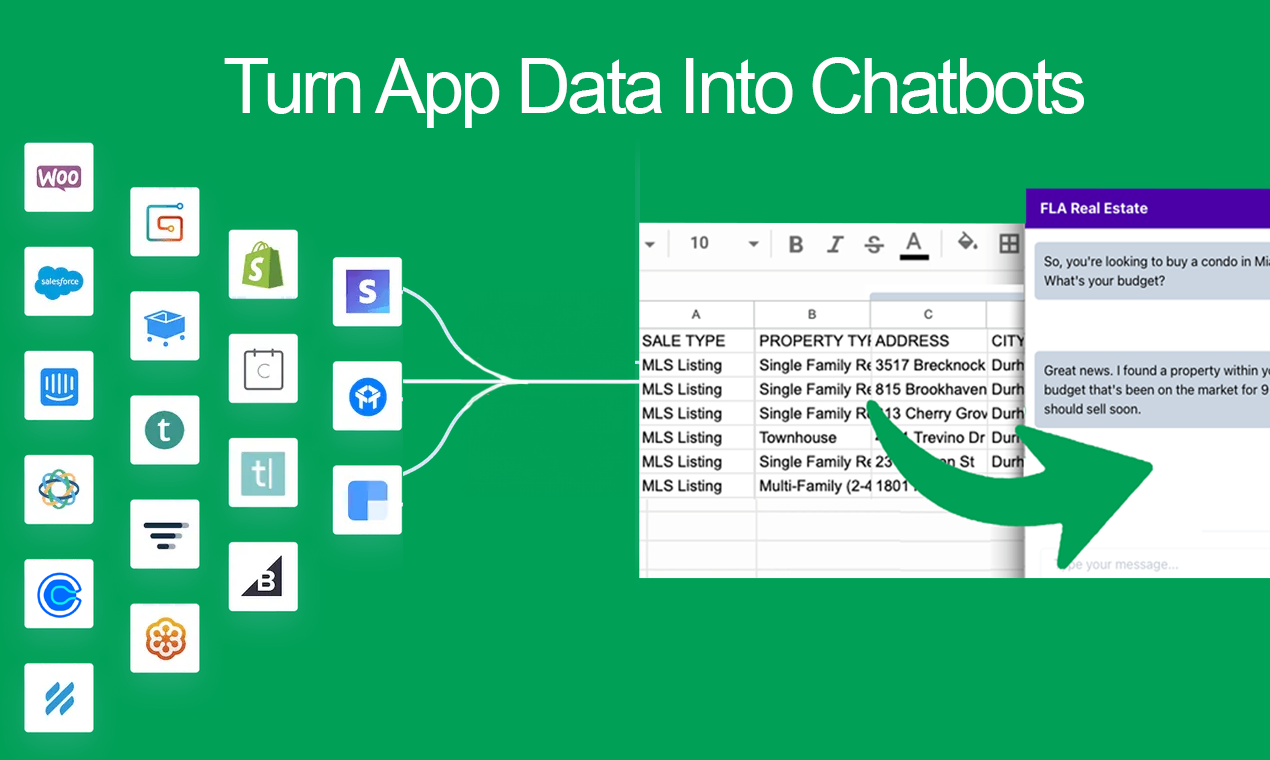
Task: Click the "Great news" chat message bubble
Action: [1152, 390]
